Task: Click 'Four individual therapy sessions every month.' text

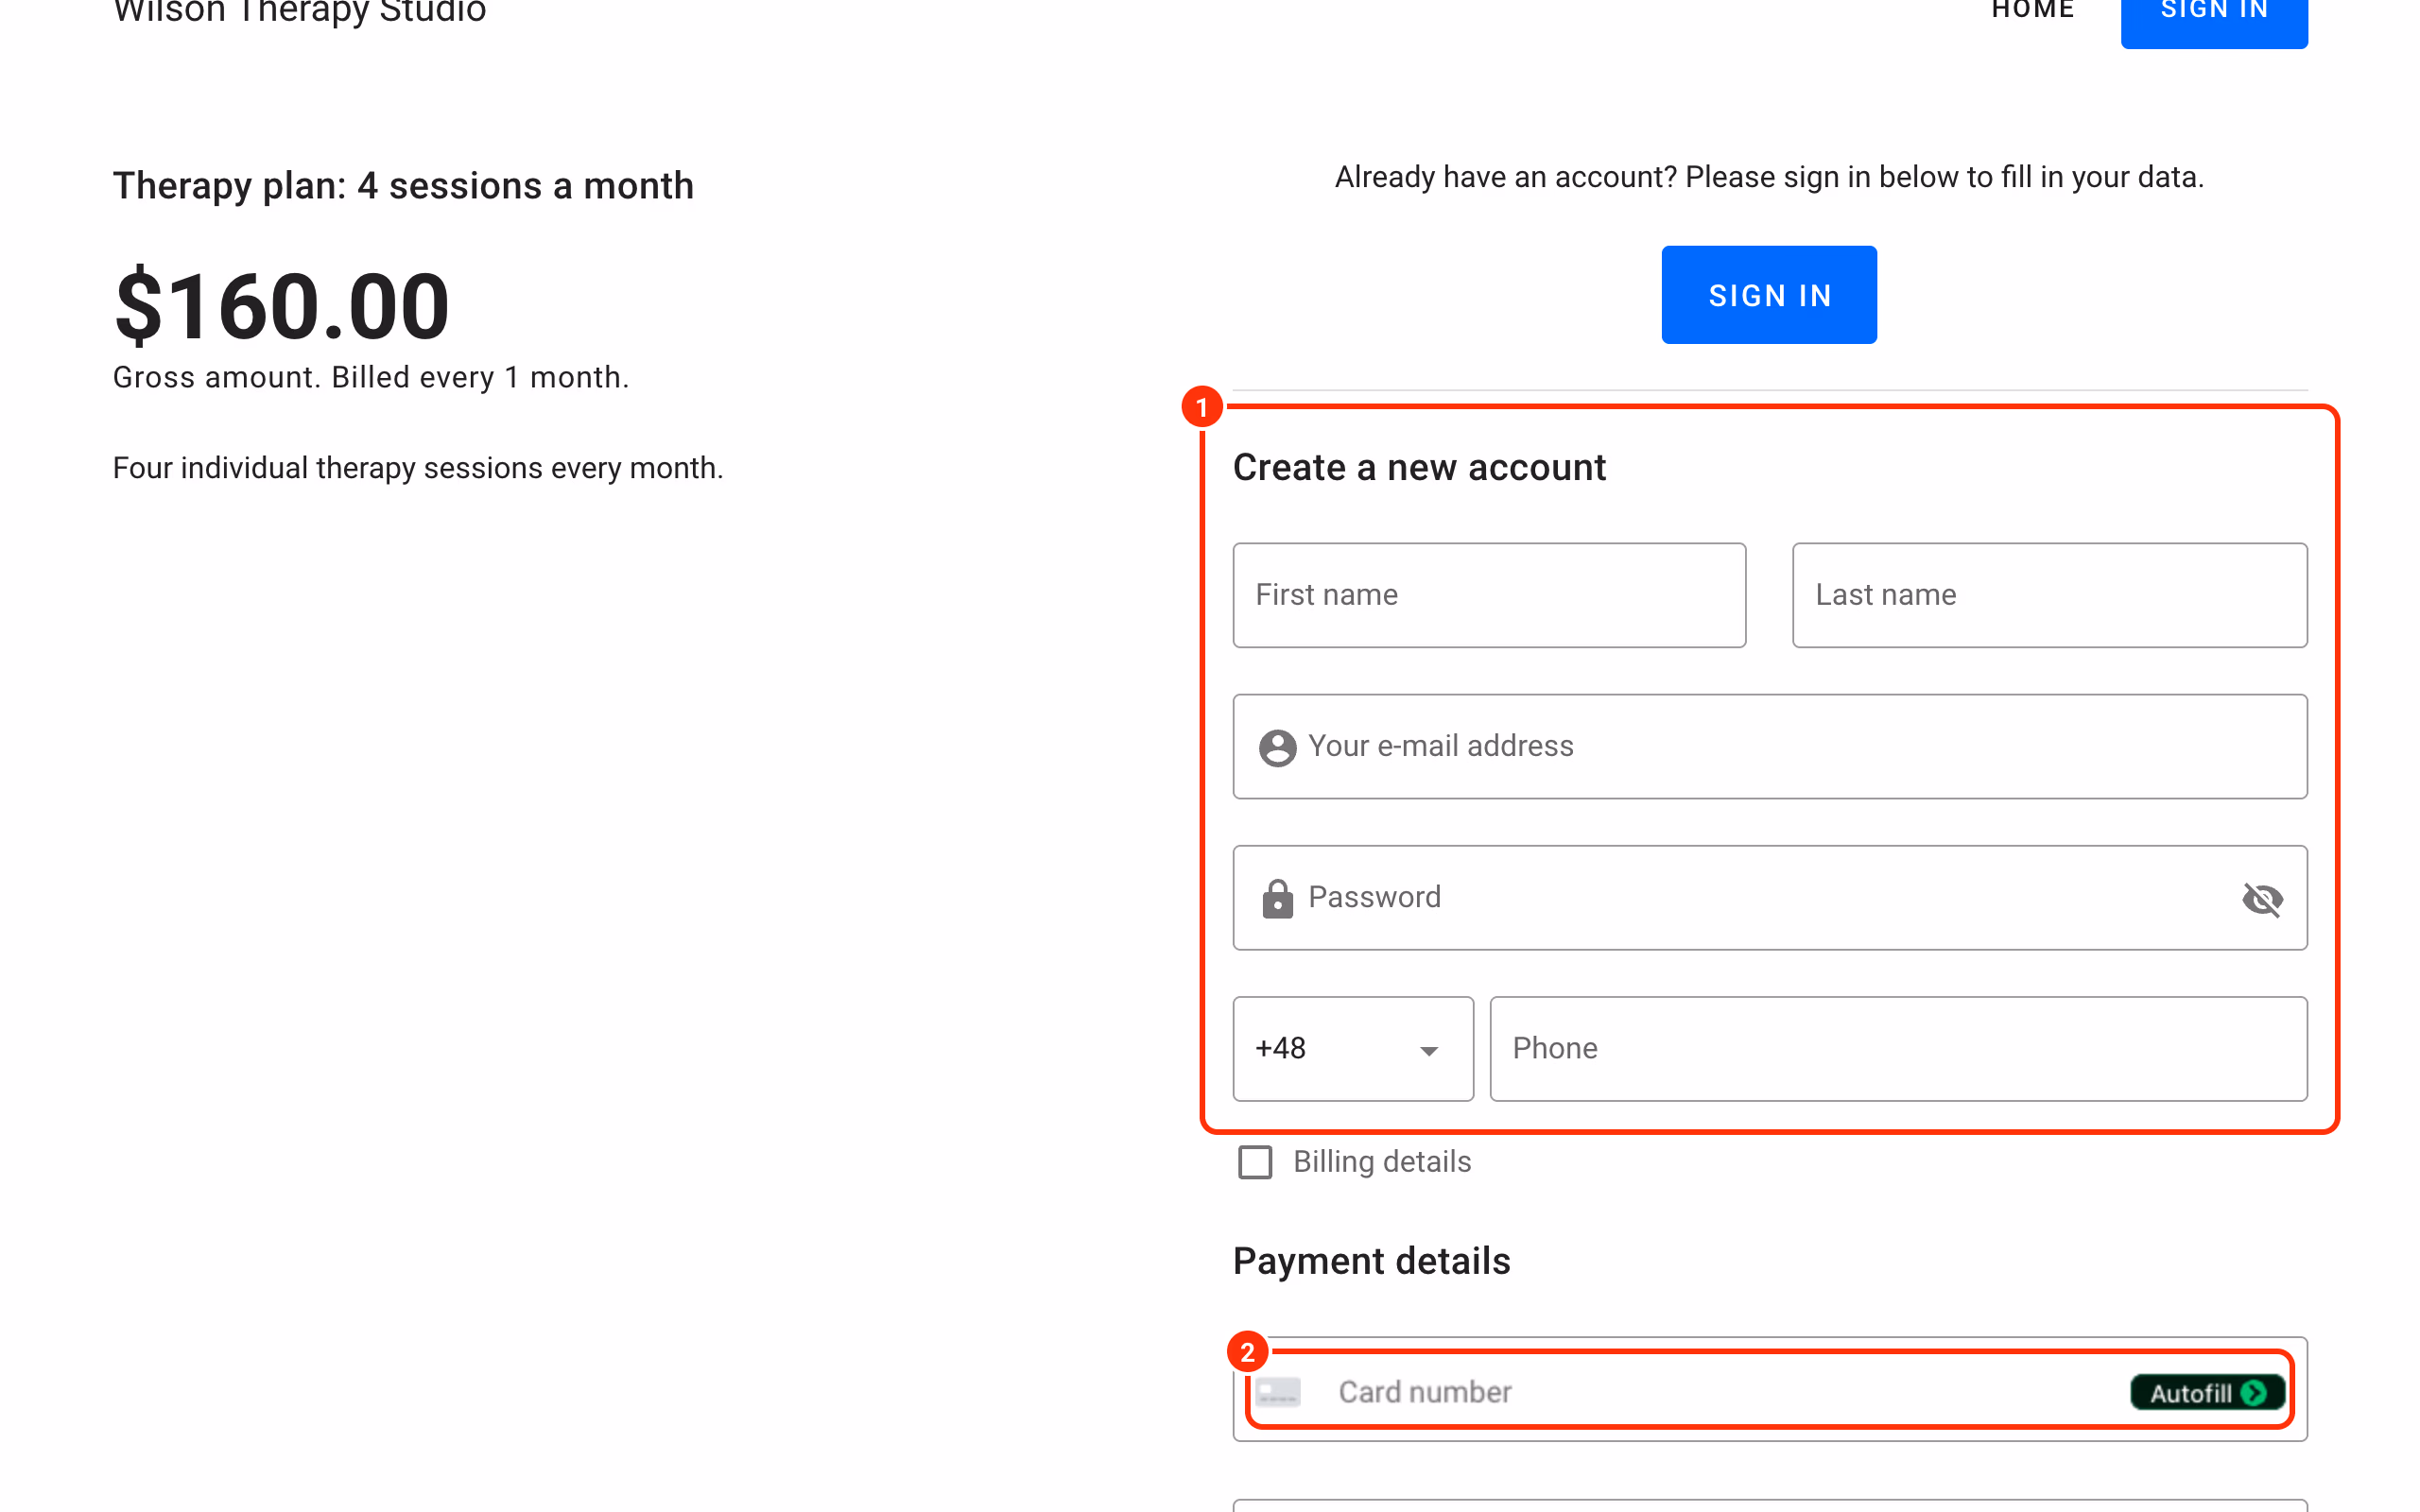Action: [x=418, y=468]
